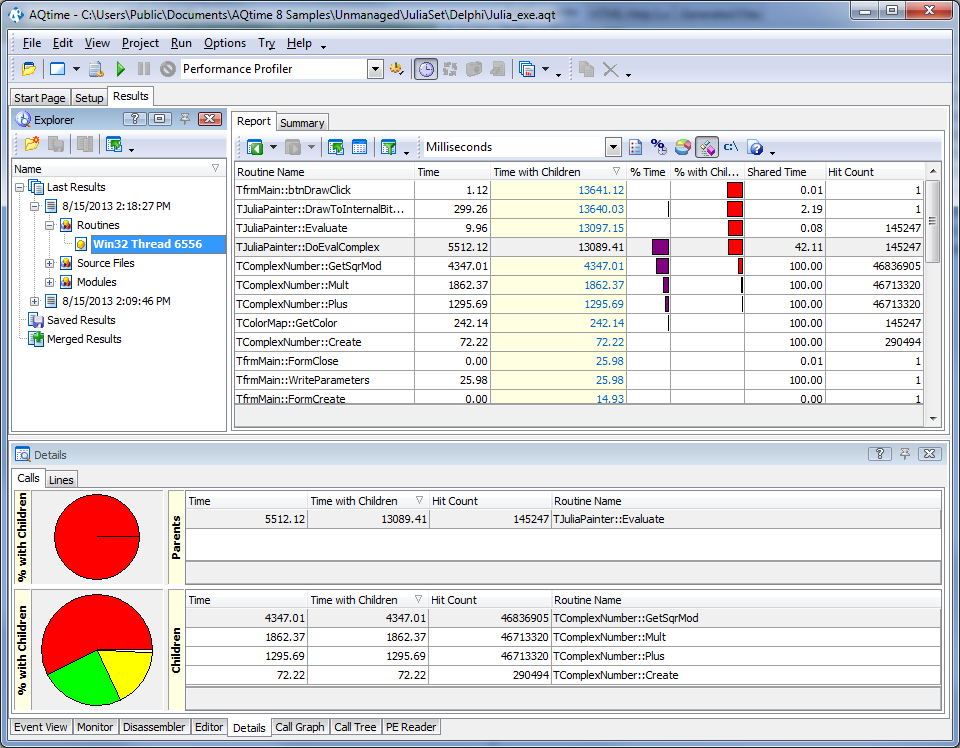The height and width of the screenshot is (748, 960).
Task: Click the percent values icon in the Report toolbar
Action: pos(657,147)
